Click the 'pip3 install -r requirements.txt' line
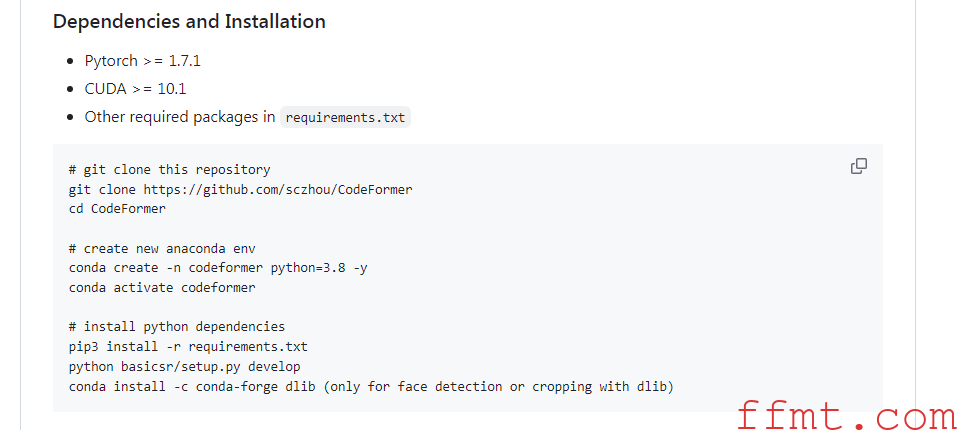The image size is (957, 430). (x=189, y=347)
